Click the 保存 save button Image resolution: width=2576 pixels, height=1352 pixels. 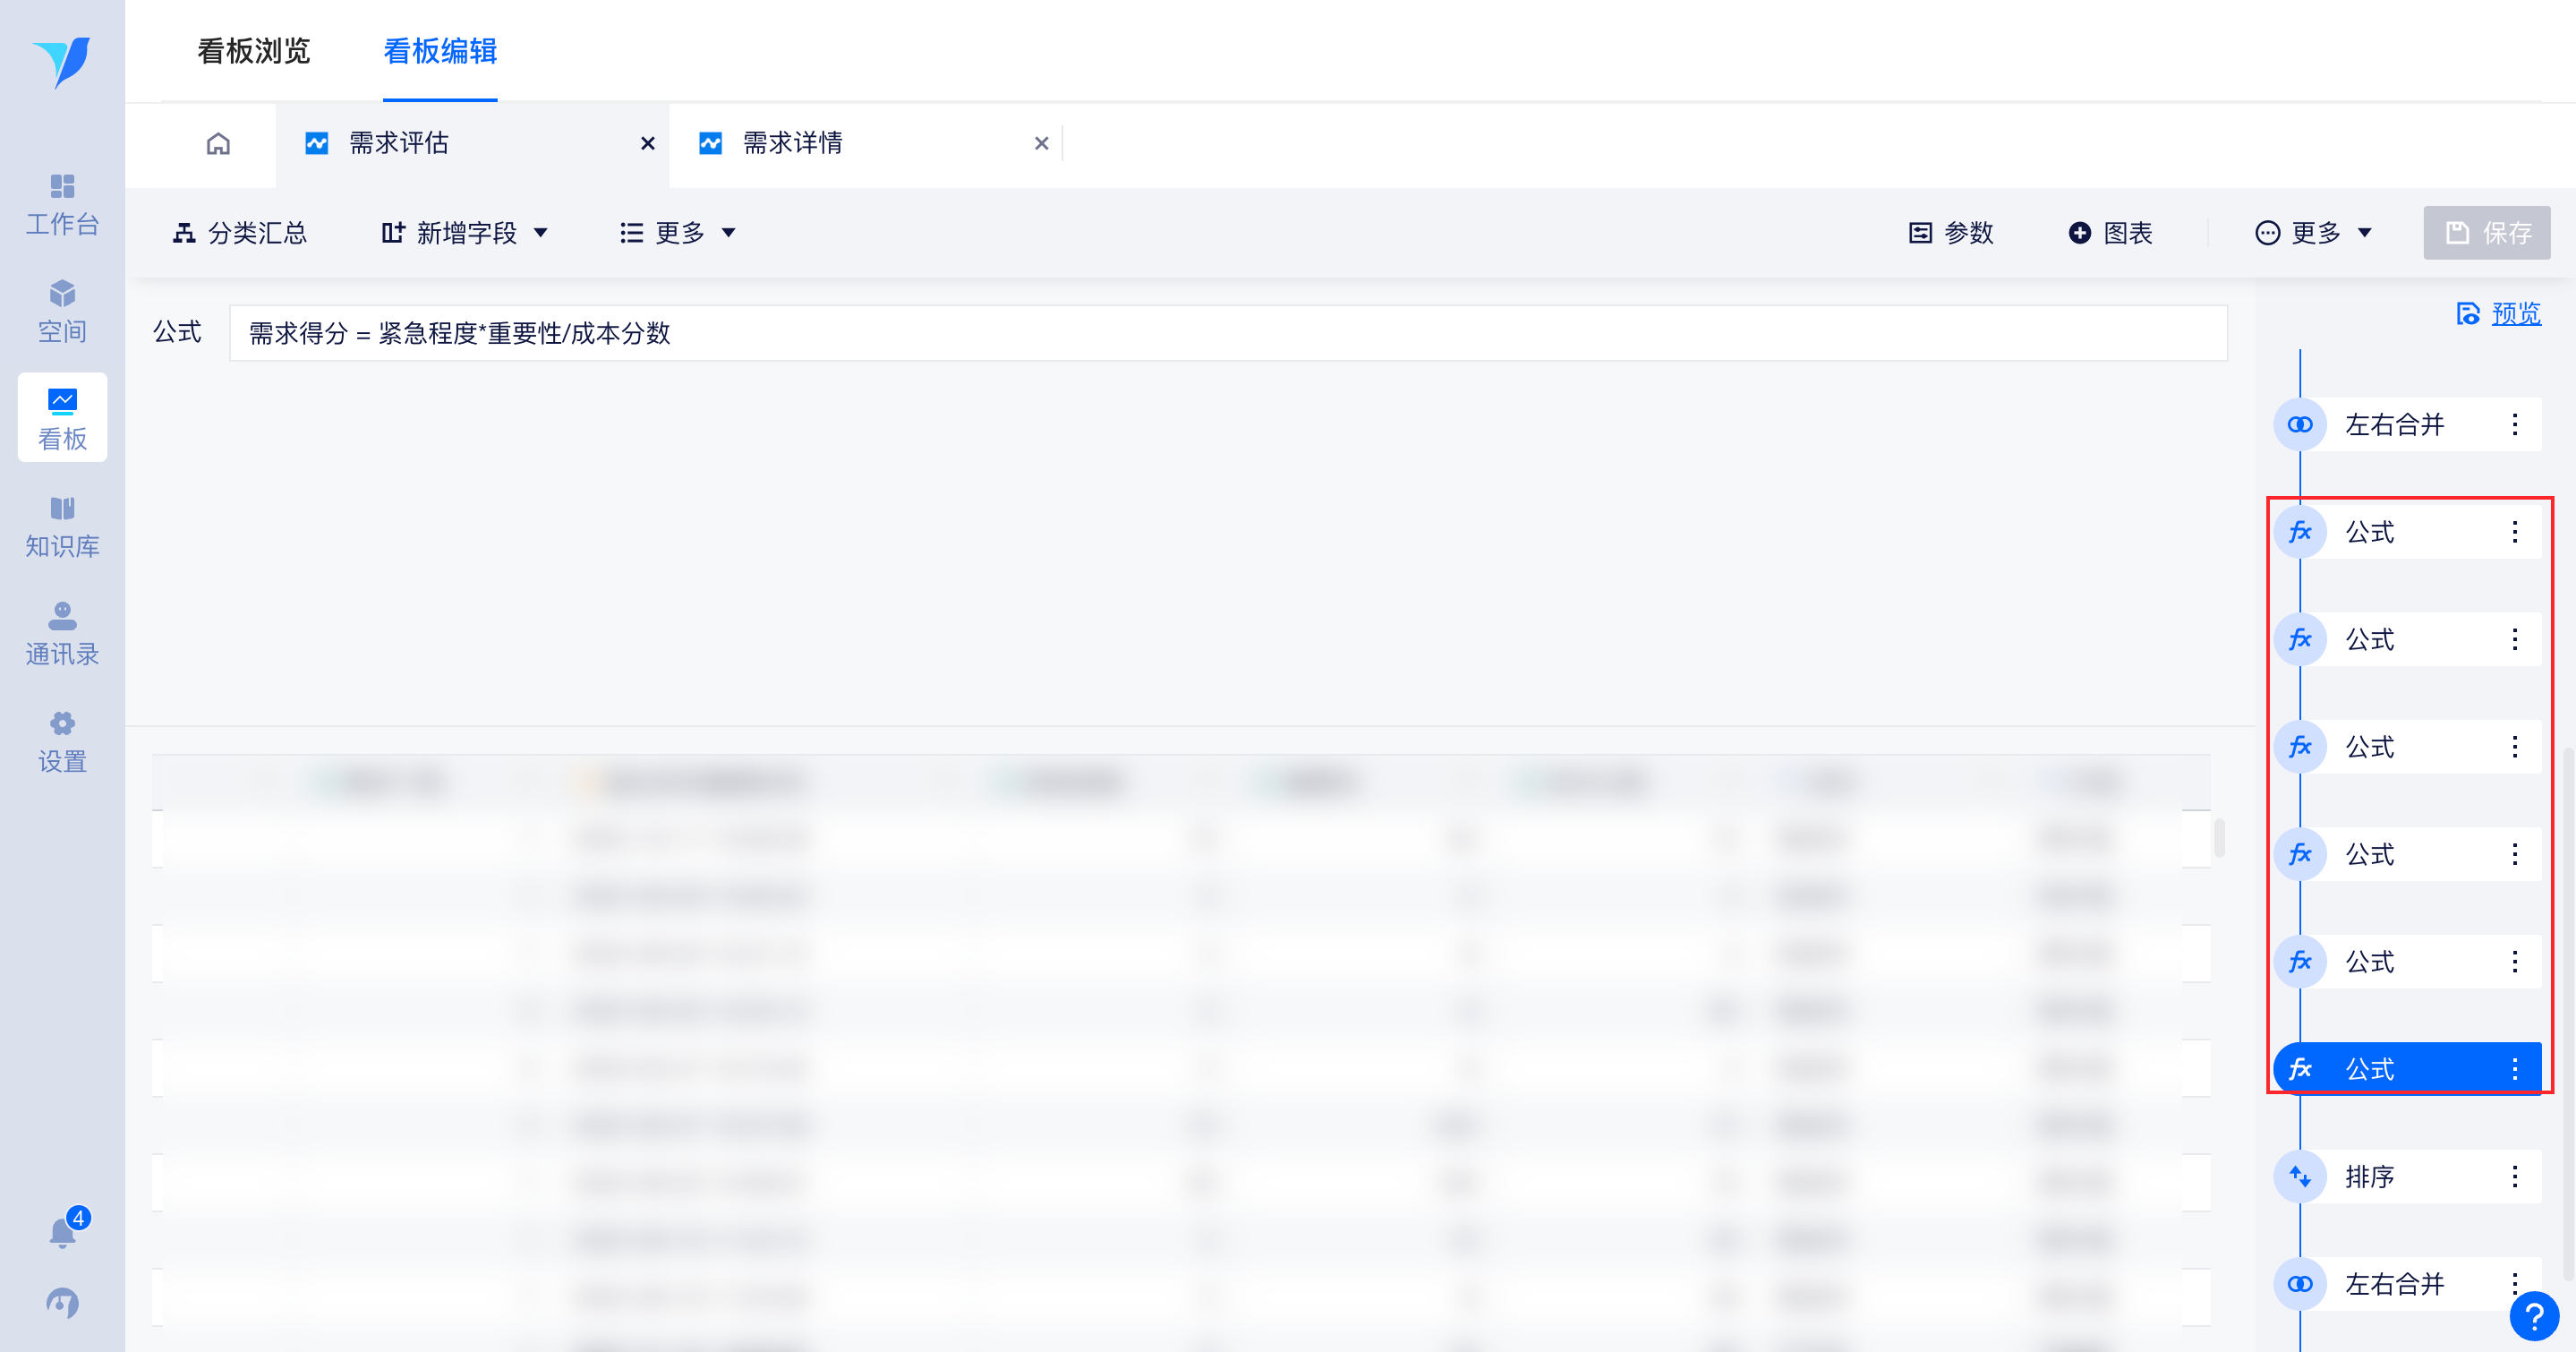point(2486,233)
